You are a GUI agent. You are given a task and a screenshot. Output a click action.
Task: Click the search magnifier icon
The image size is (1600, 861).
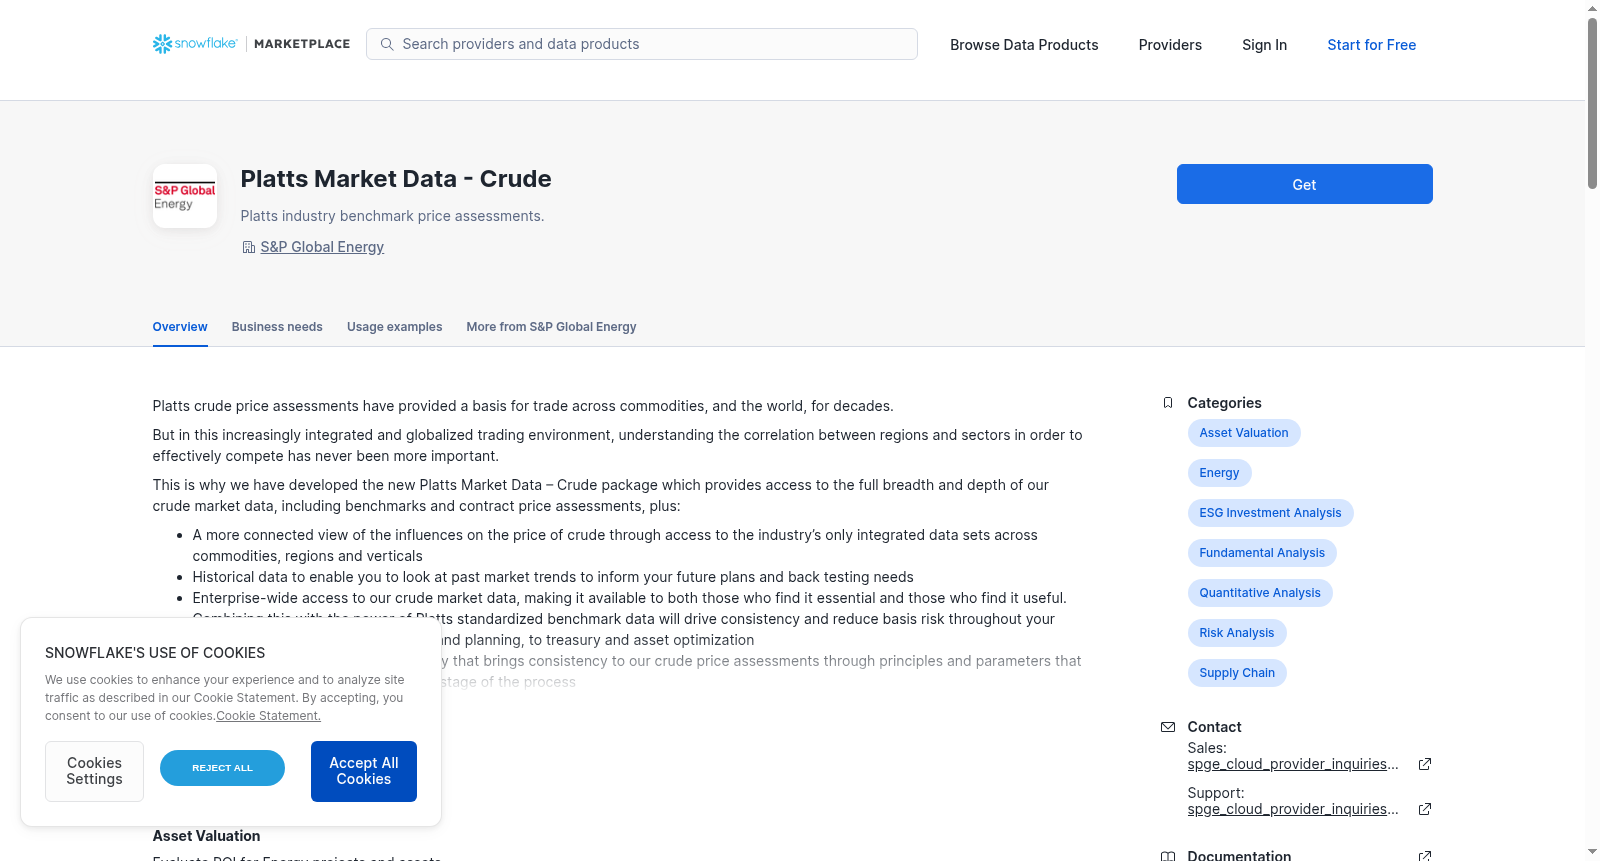point(387,44)
